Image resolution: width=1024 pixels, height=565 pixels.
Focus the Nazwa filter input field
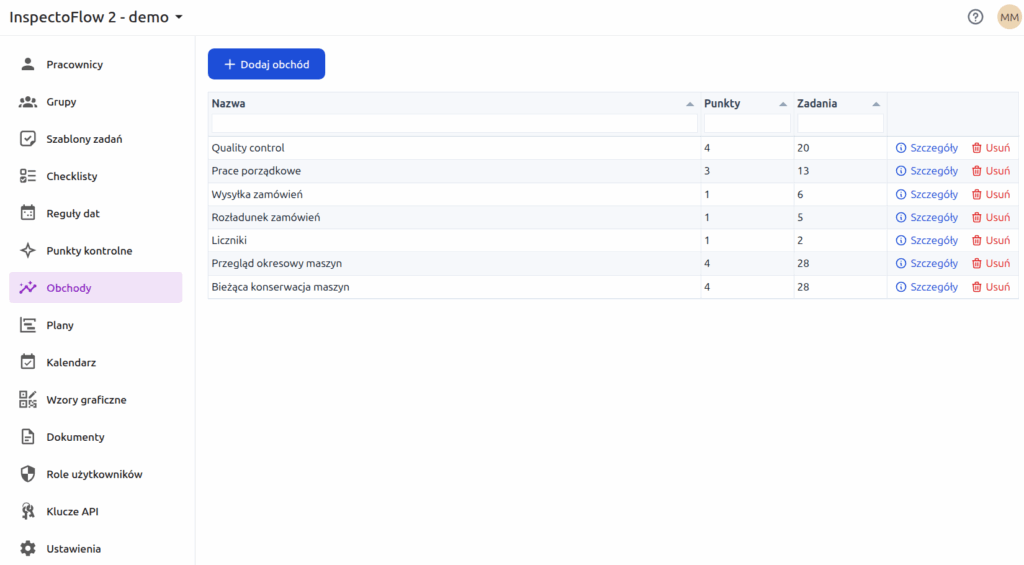pos(454,124)
